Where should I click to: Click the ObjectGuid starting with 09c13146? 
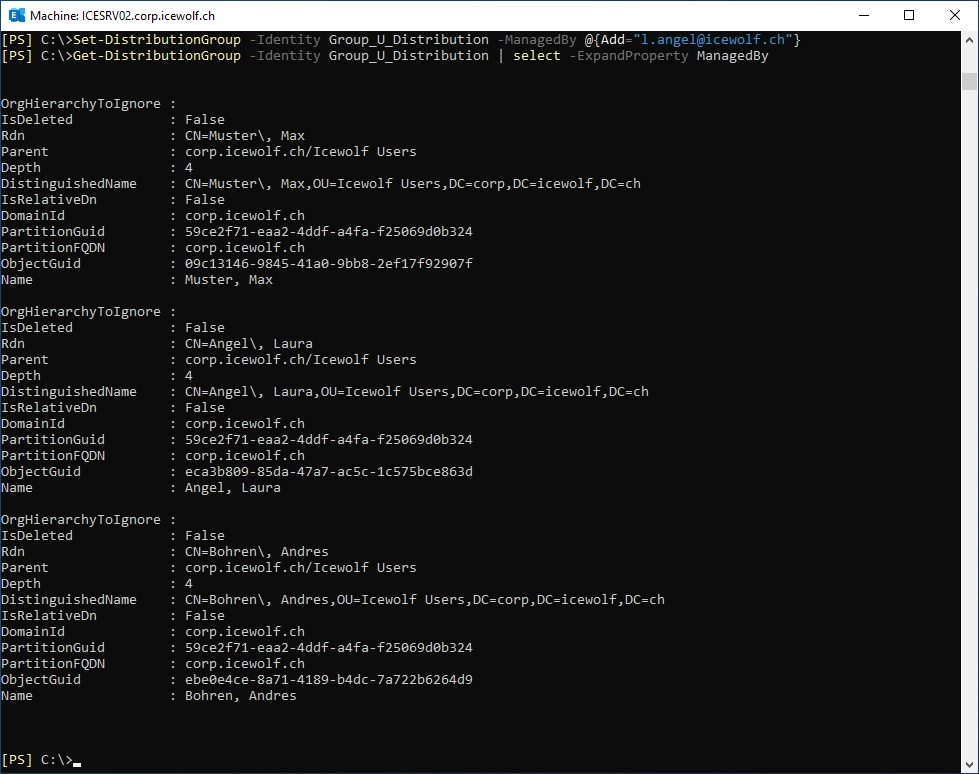[328, 264]
